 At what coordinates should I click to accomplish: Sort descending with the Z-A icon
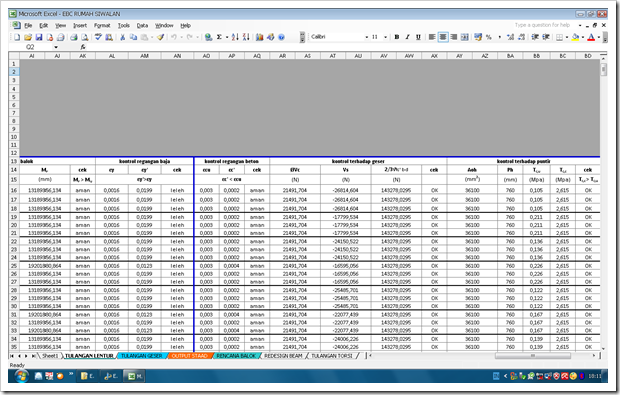pyautogui.click(x=246, y=37)
